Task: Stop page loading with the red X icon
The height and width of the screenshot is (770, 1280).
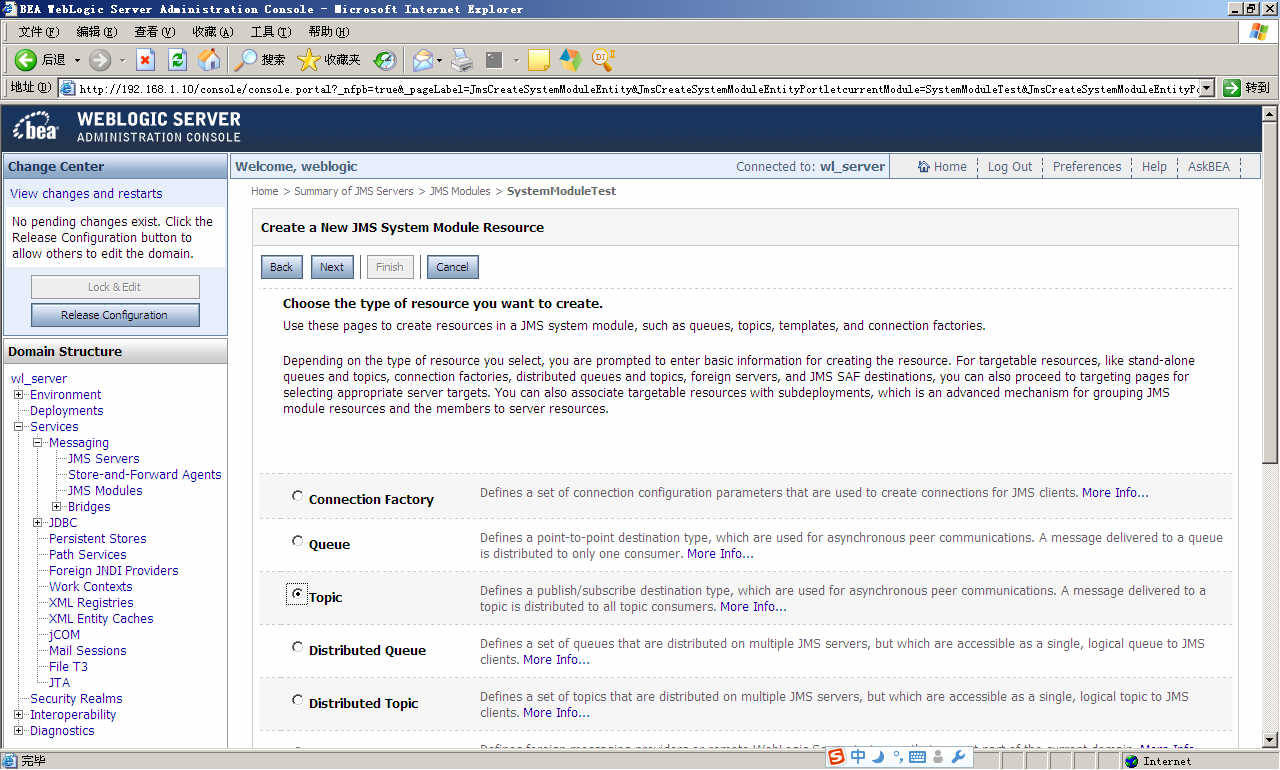Action: [146, 60]
